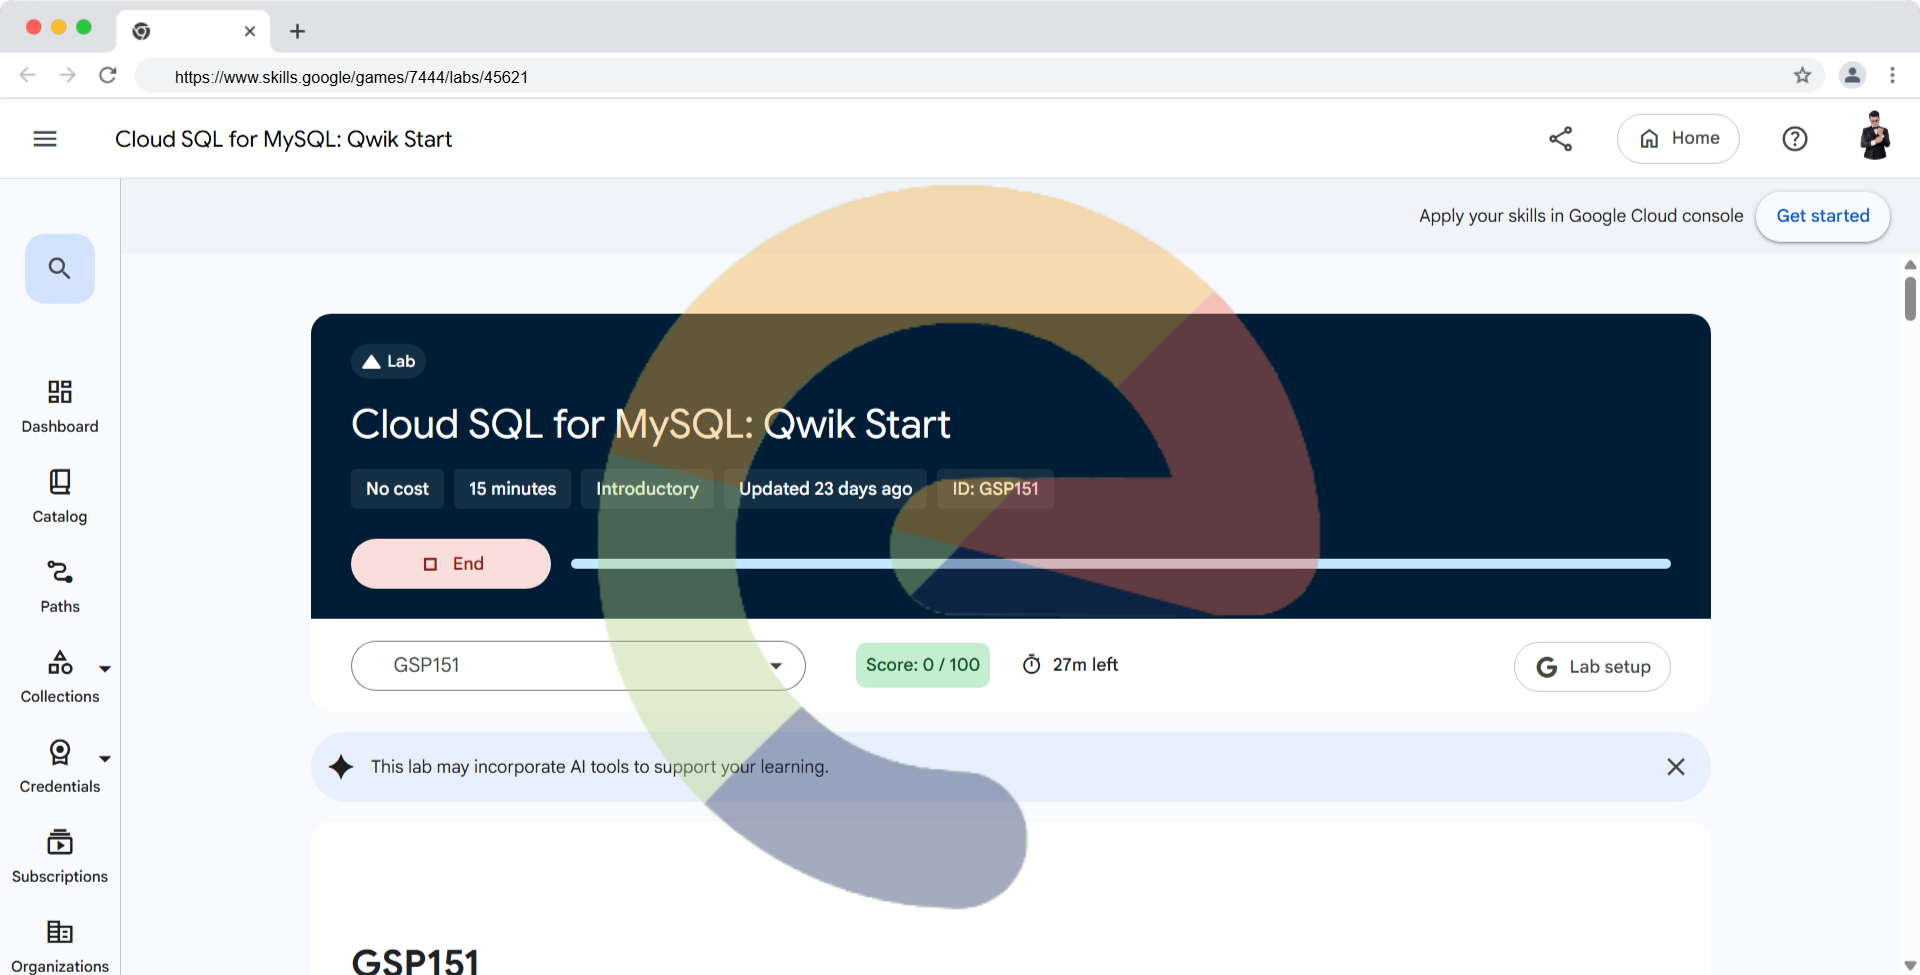Expand the Collections submenu arrow

tap(105, 669)
